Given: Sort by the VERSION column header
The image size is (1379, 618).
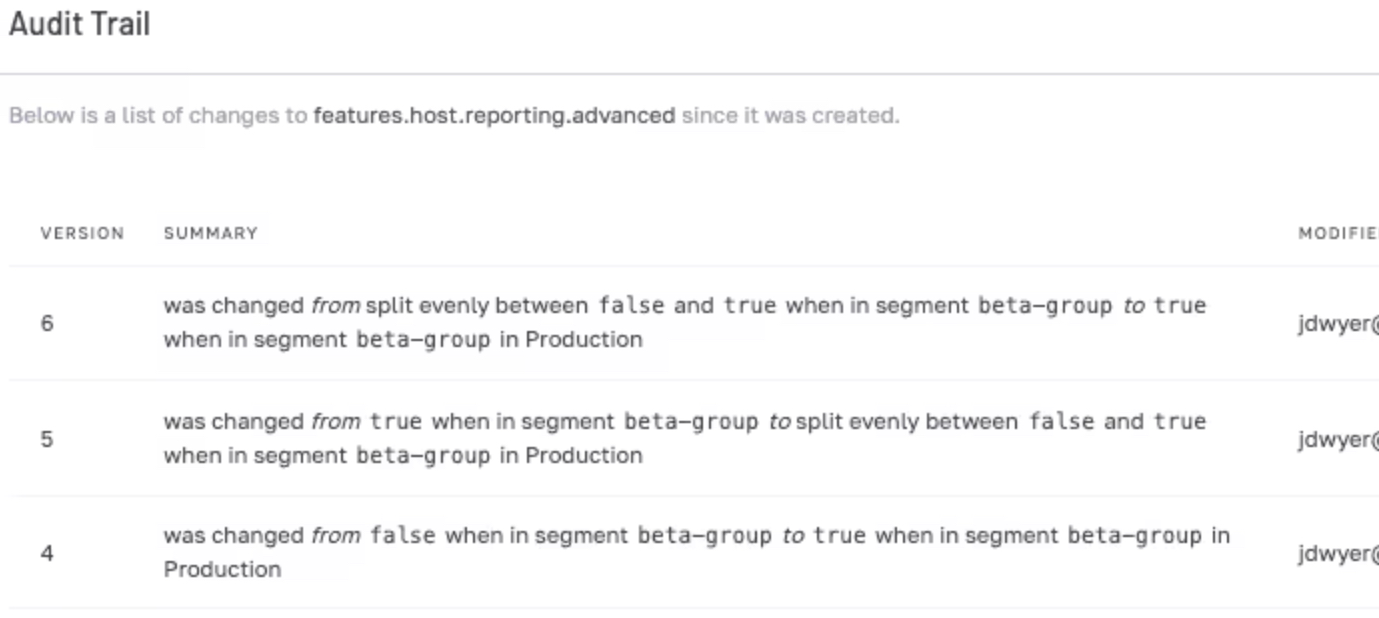Looking at the screenshot, I should tap(82, 233).
